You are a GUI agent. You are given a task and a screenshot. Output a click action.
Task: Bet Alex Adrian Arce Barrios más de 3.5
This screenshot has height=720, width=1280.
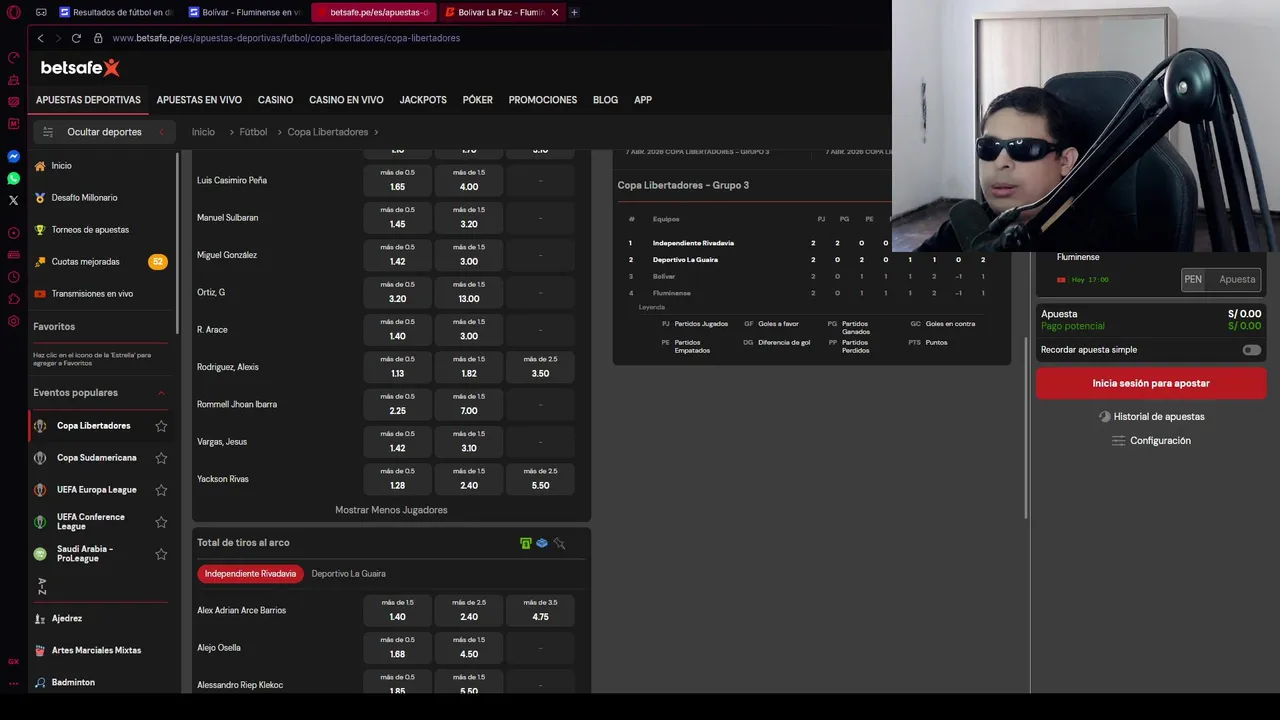[x=540, y=611]
